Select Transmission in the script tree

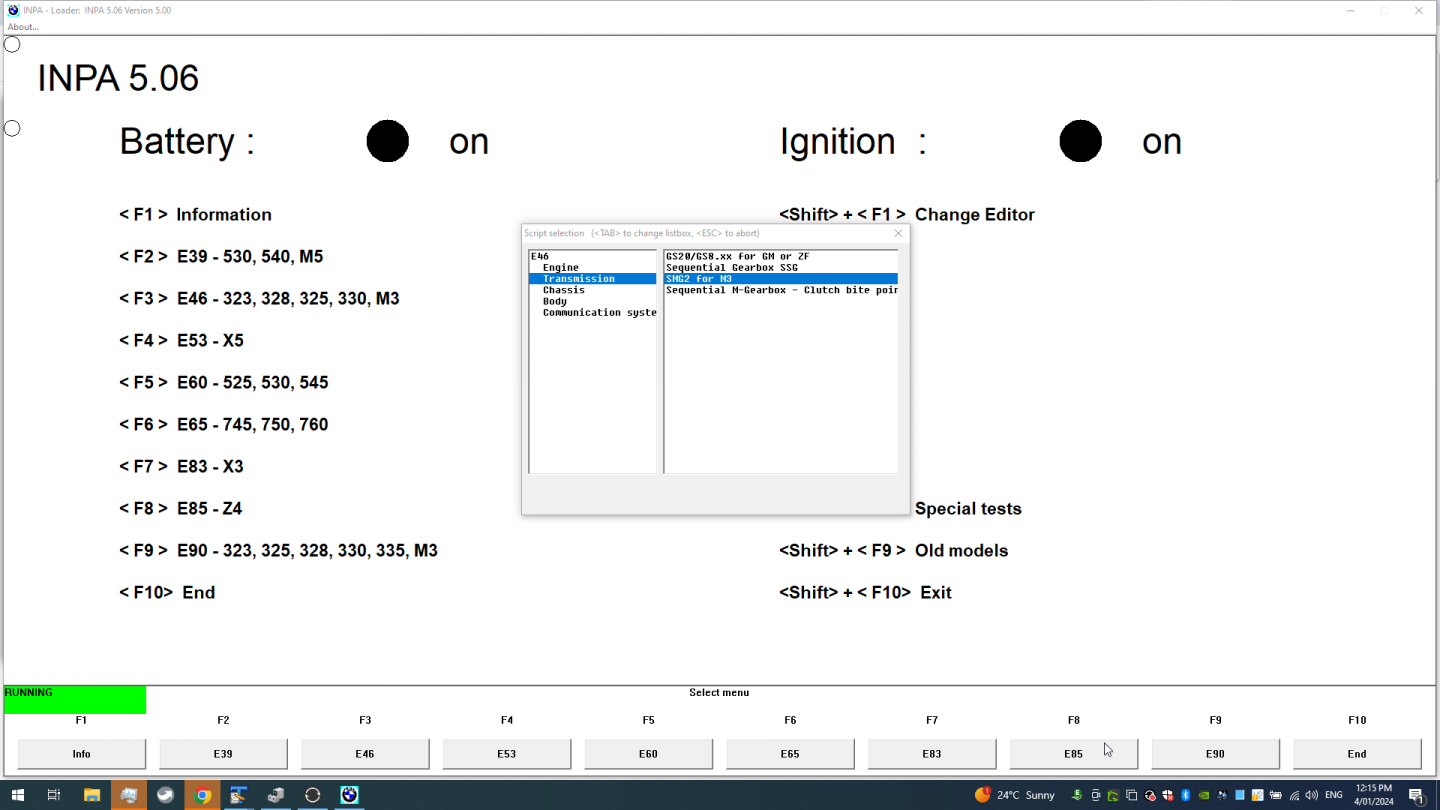pos(592,279)
